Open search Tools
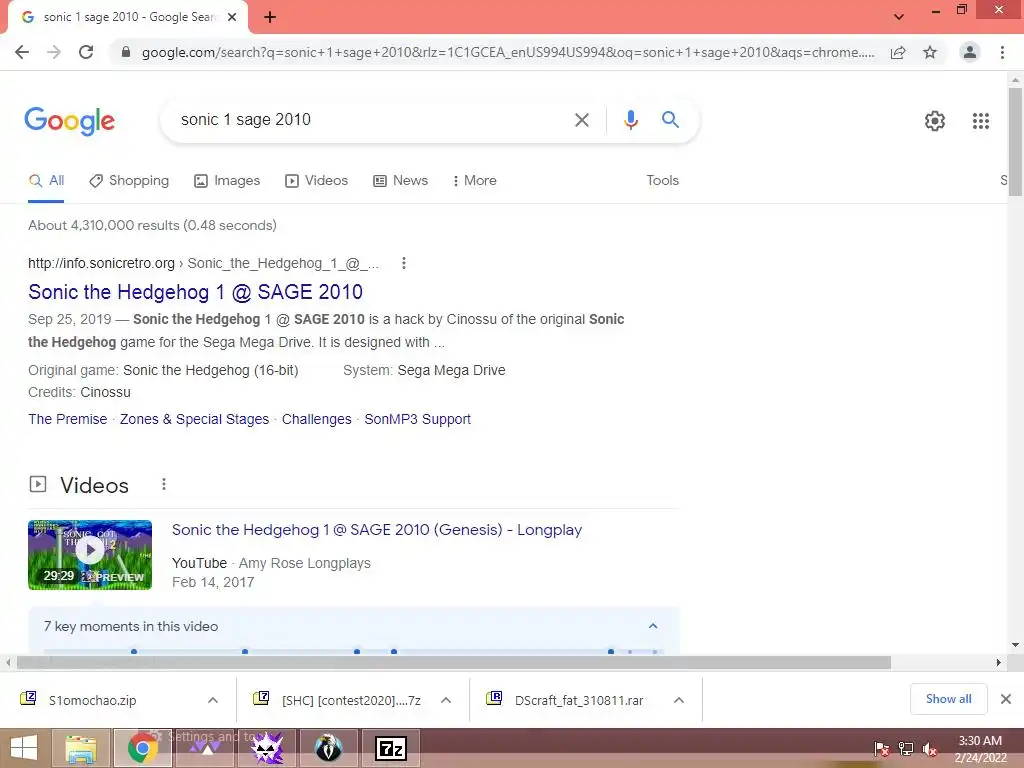This screenshot has width=1024, height=768. [662, 181]
